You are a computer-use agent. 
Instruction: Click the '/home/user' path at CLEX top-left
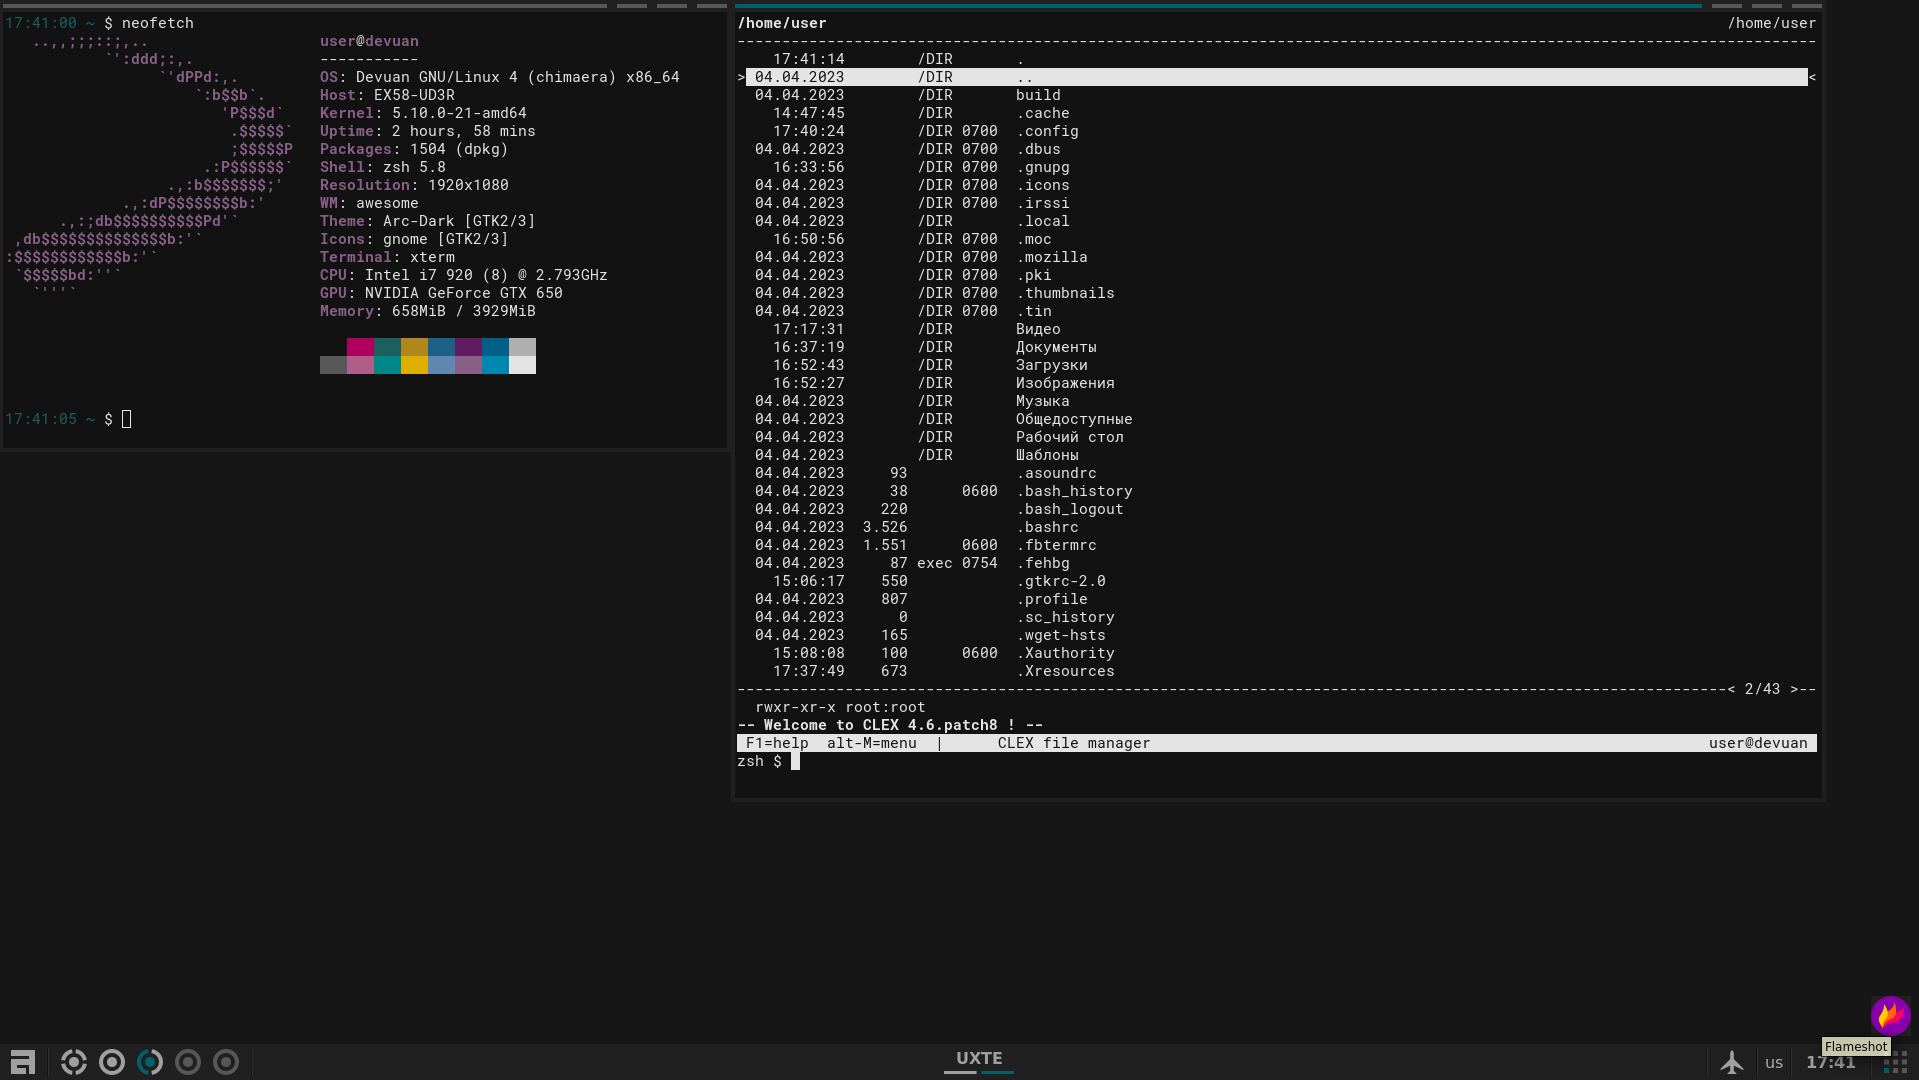tap(782, 23)
